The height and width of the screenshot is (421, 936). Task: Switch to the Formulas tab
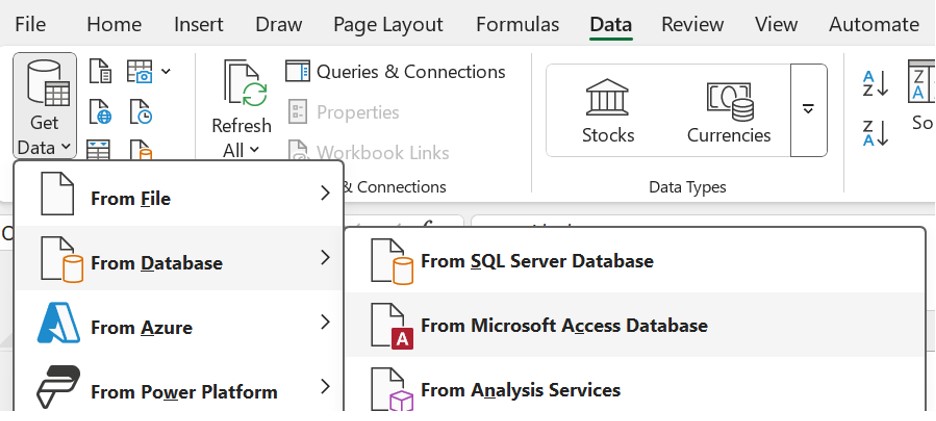(x=518, y=24)
